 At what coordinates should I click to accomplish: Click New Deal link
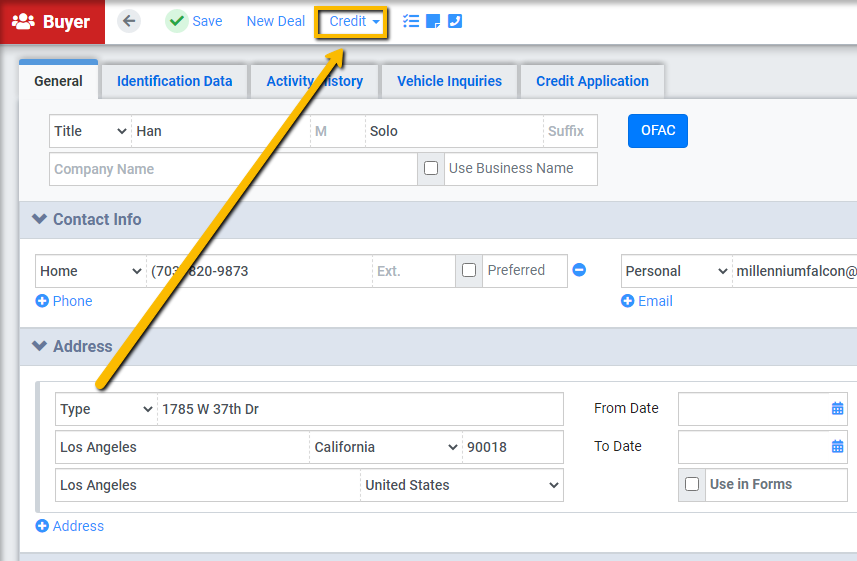click(x=275, y=21)
